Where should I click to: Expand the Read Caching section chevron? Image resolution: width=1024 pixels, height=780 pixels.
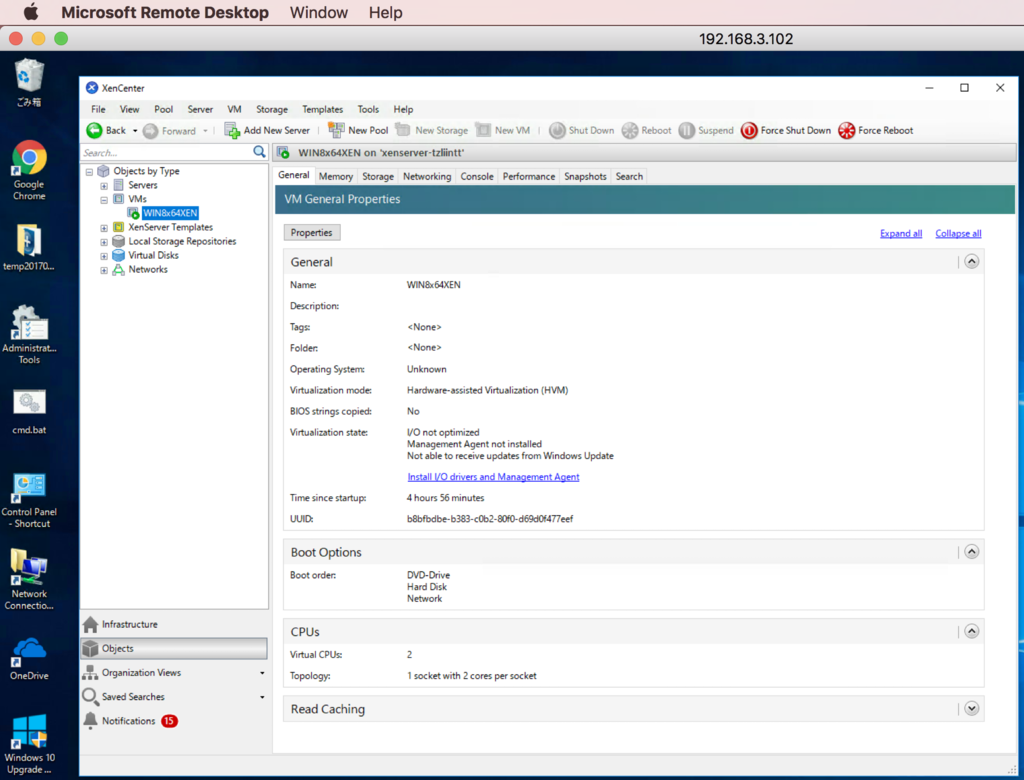pyautogui.click(x=972, y=709)
